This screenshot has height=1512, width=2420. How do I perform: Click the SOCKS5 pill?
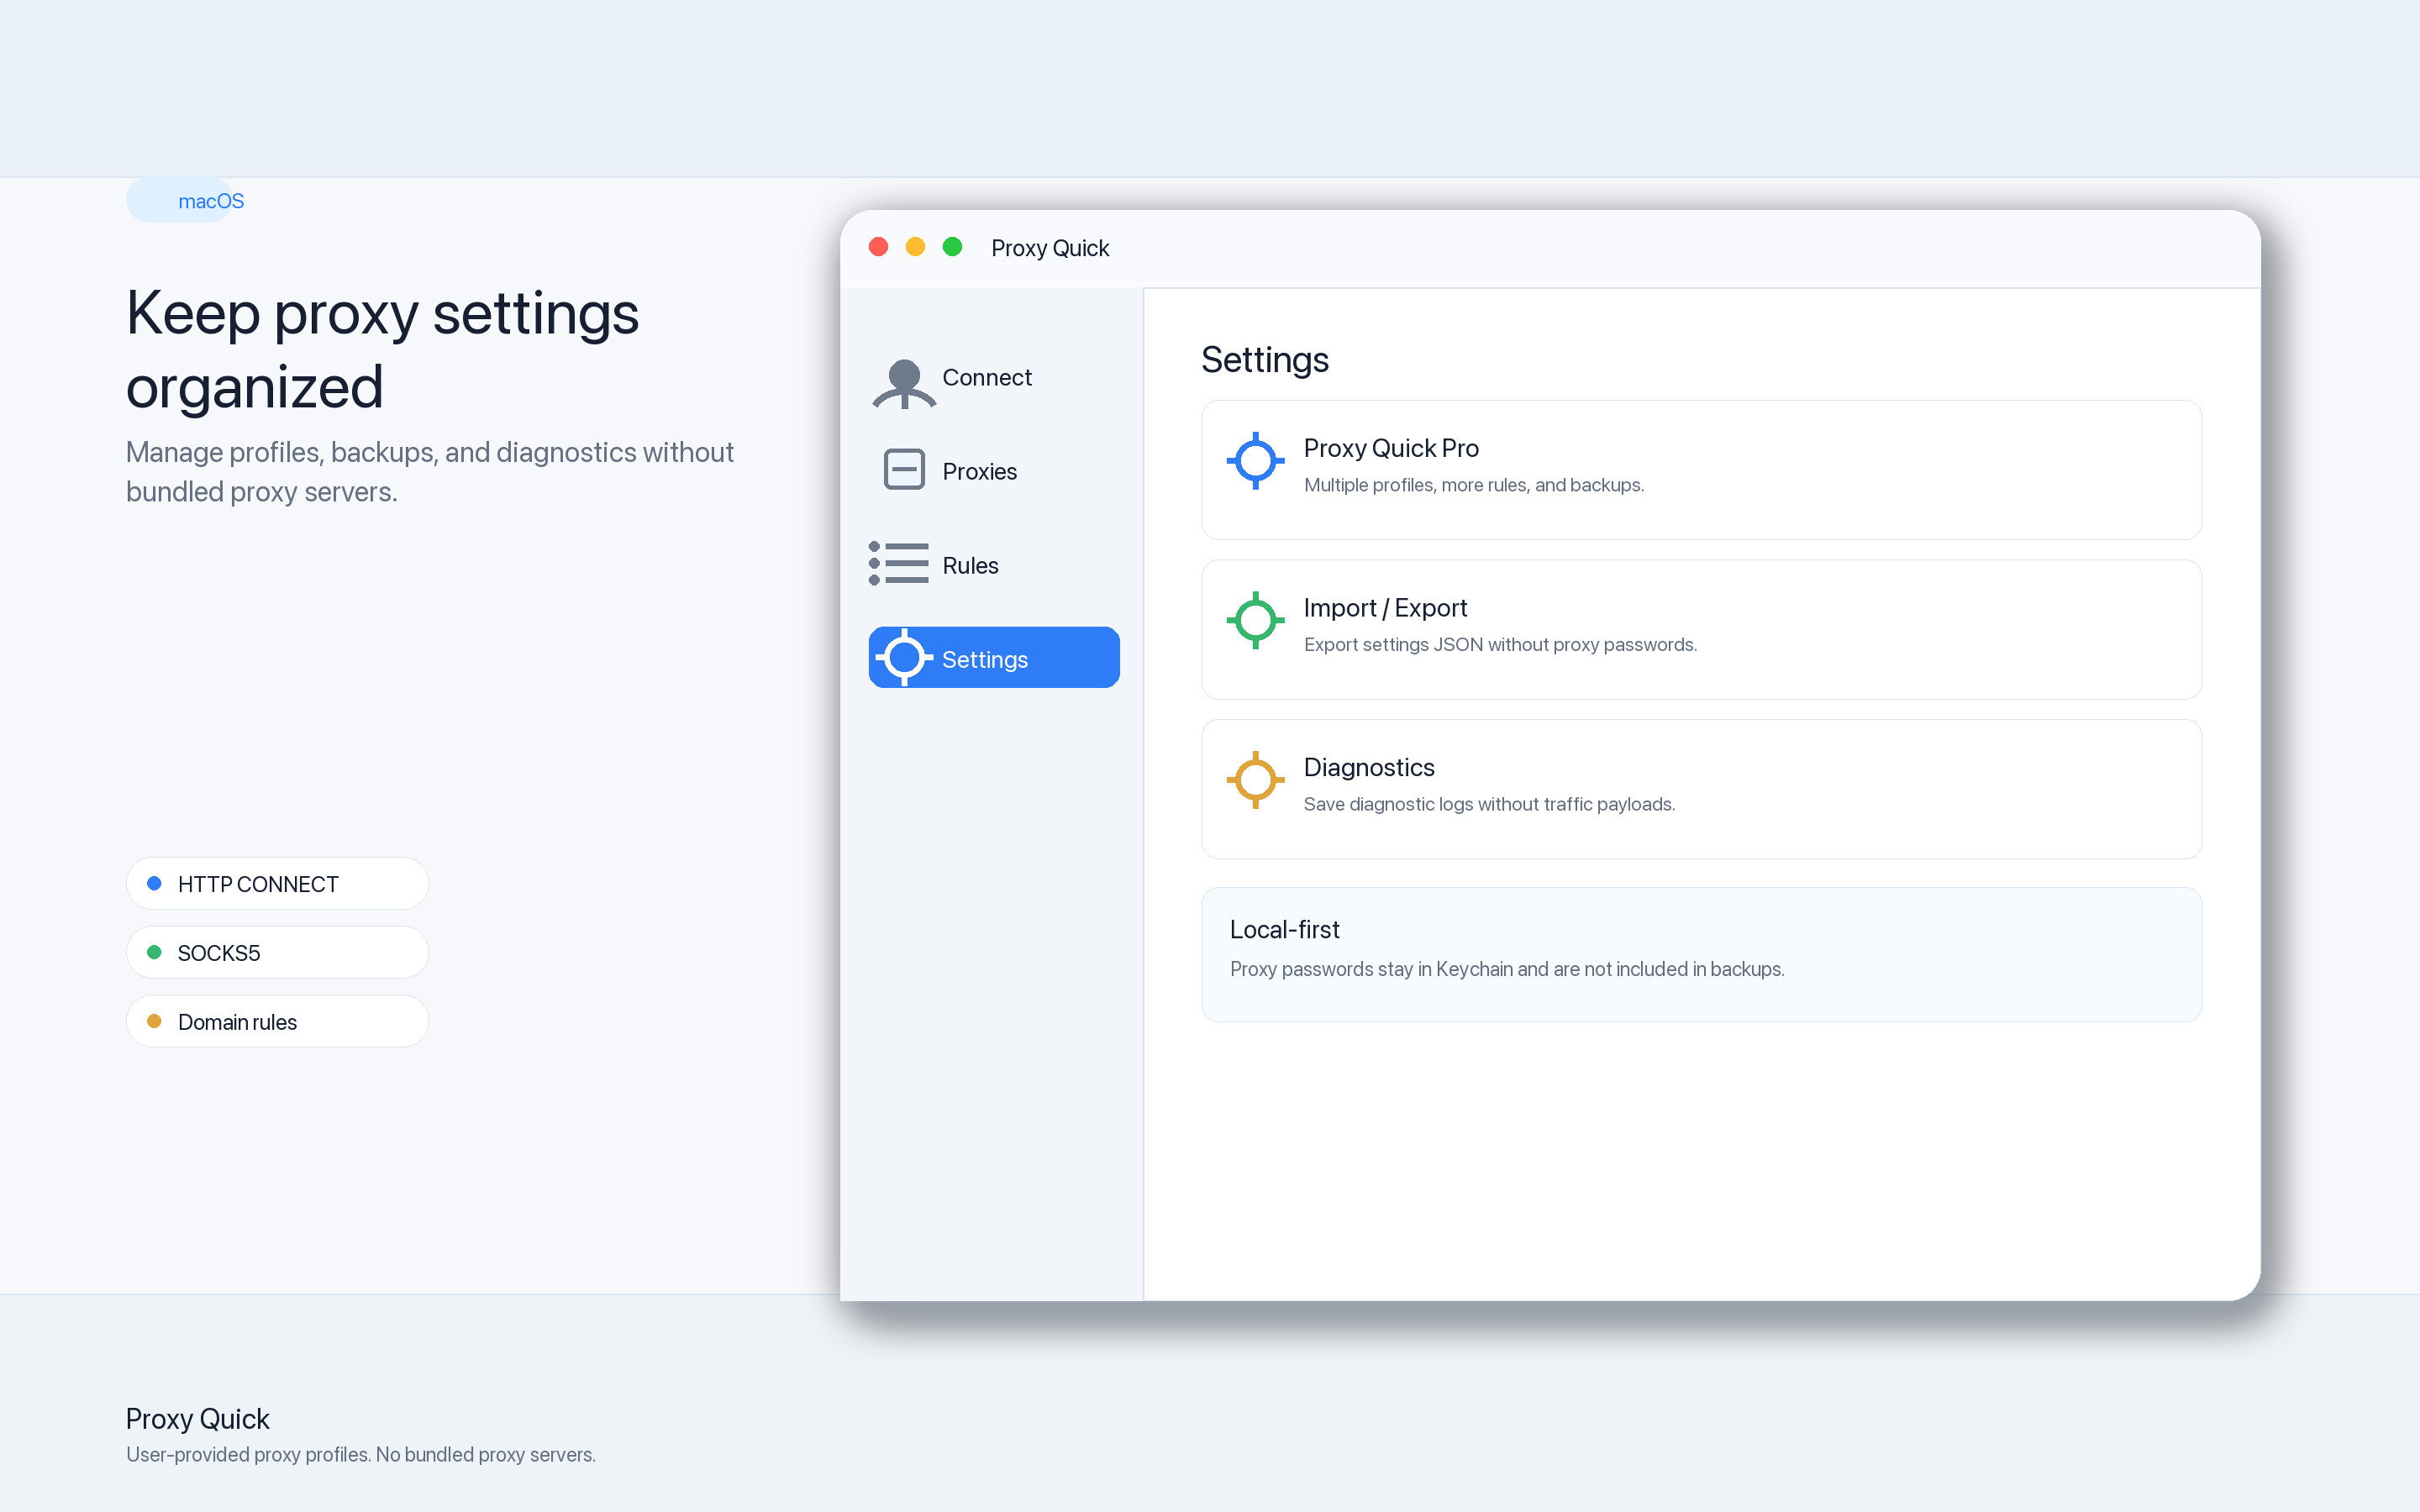pos(277,952)
